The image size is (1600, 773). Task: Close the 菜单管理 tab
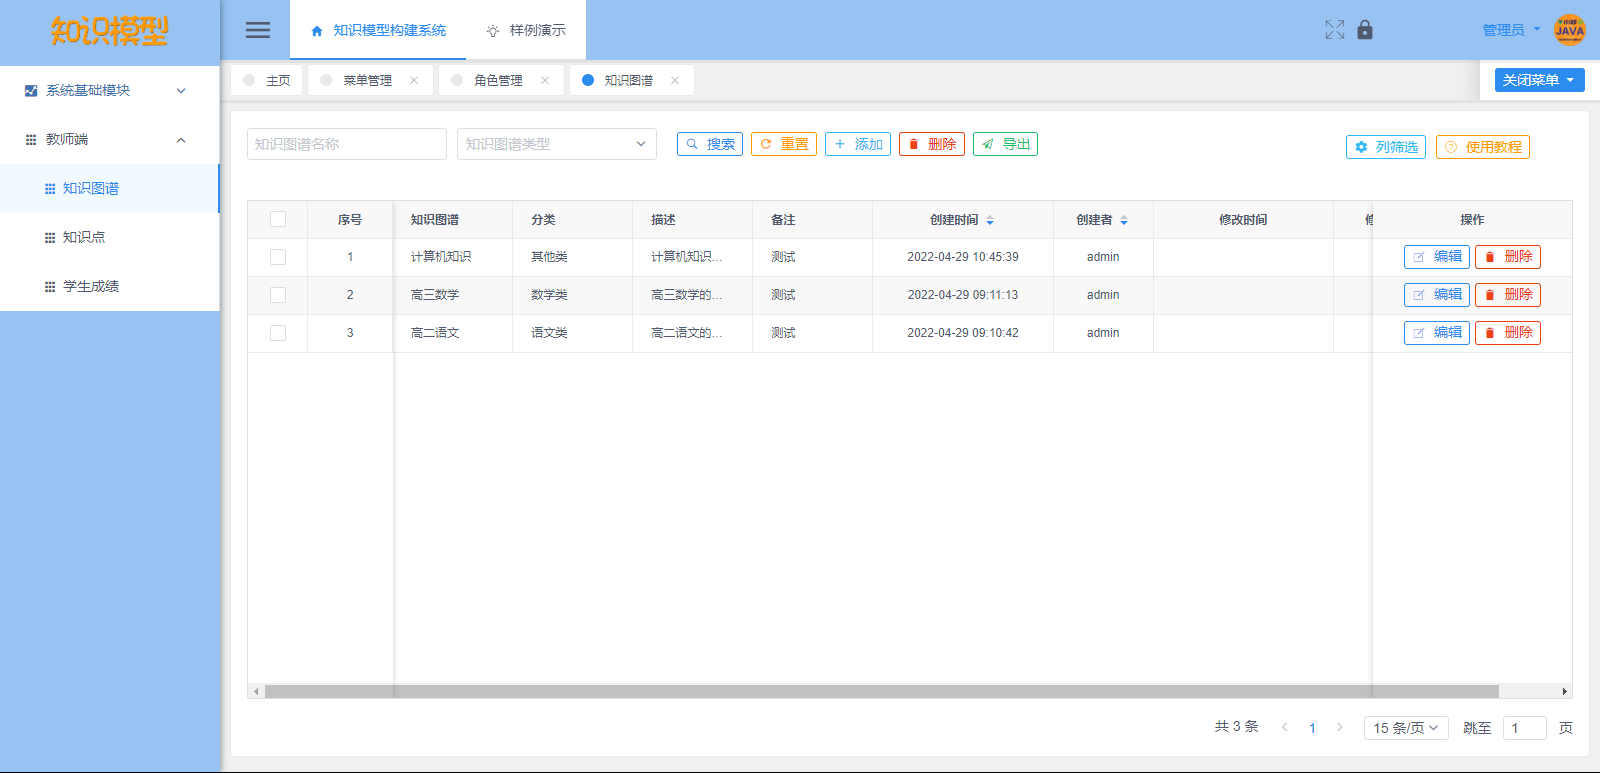(x=414, y=81)
